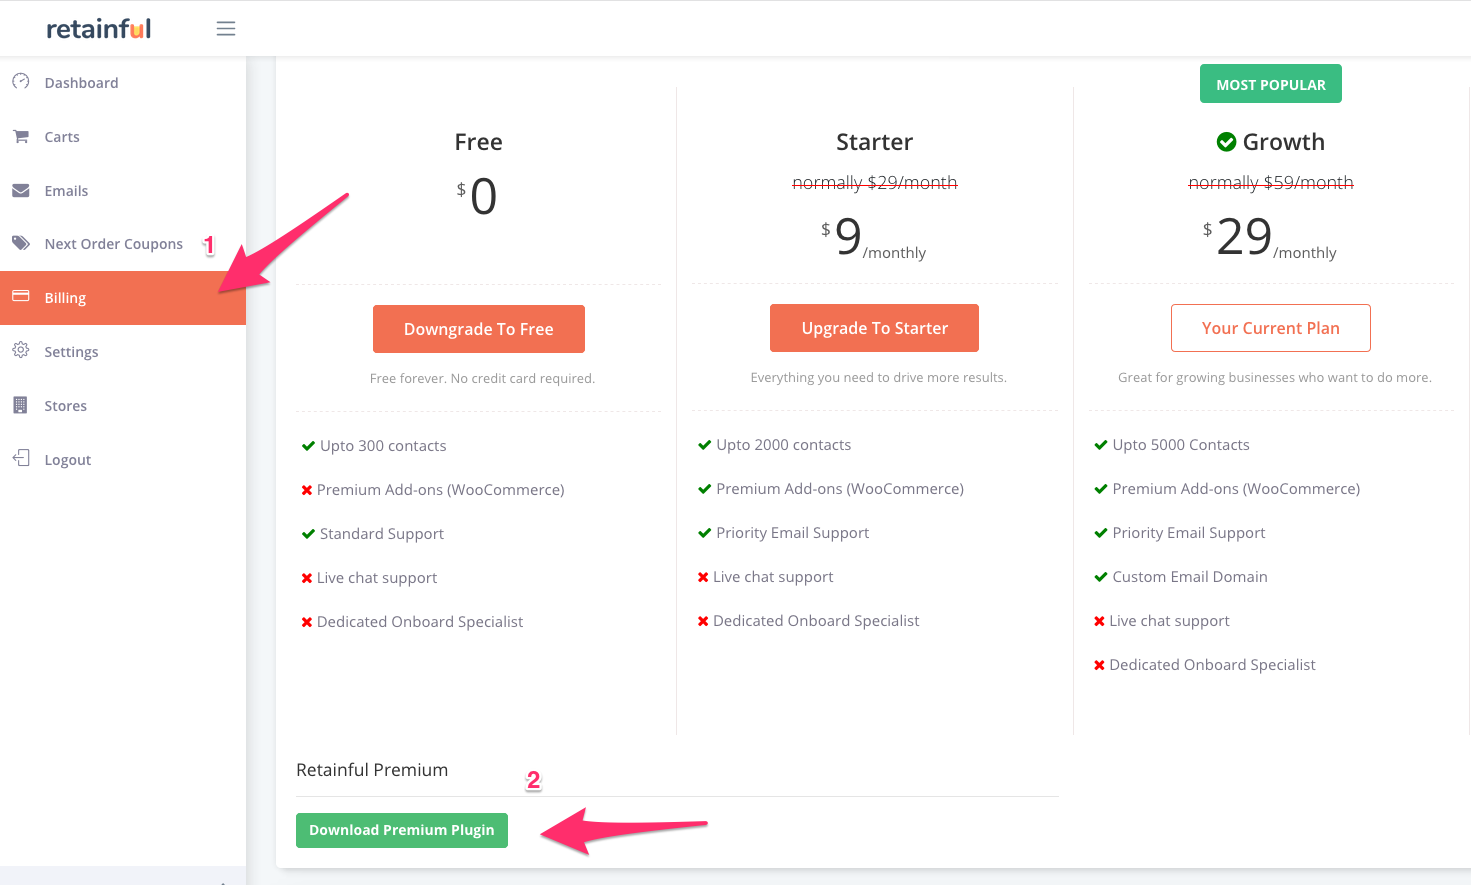Click 'Dedicated Onboard Specialist' in Free plan
The image size is (1471, 885).
click(420, 622)
